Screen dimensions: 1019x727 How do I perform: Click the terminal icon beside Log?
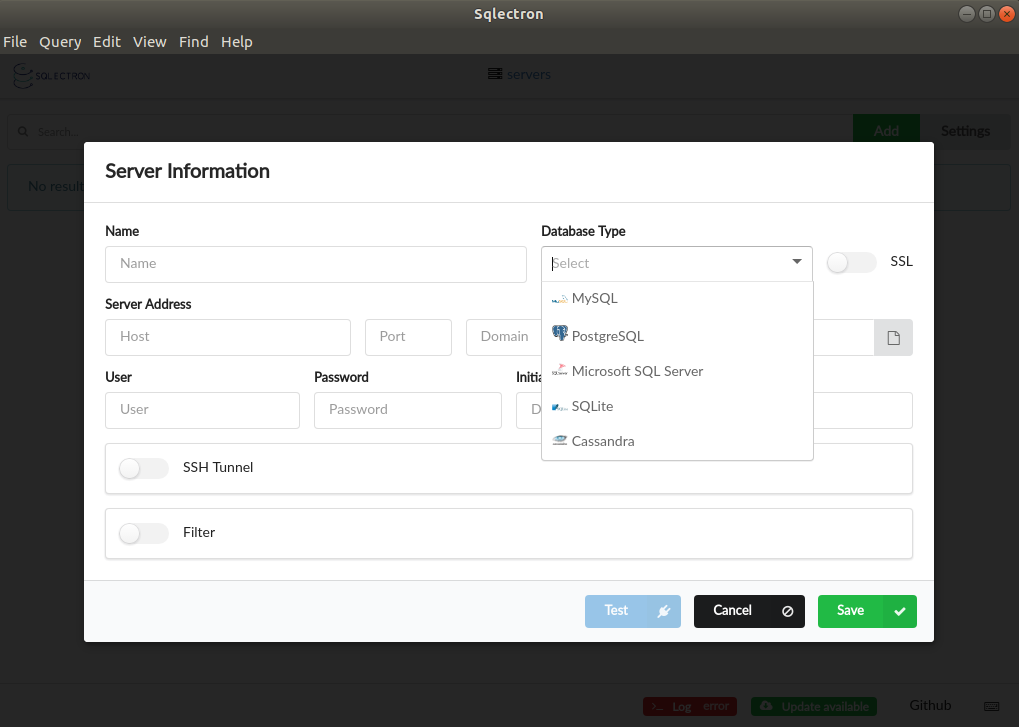657,706
